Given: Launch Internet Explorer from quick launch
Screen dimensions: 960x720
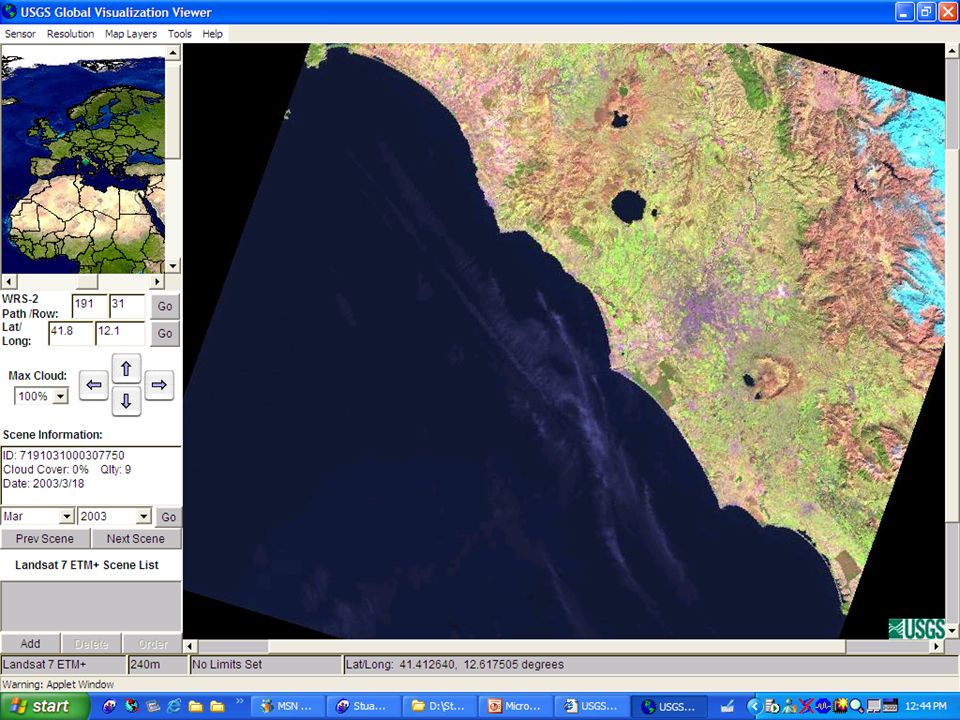Looking at the screenshot, I should tap(174, 707).
